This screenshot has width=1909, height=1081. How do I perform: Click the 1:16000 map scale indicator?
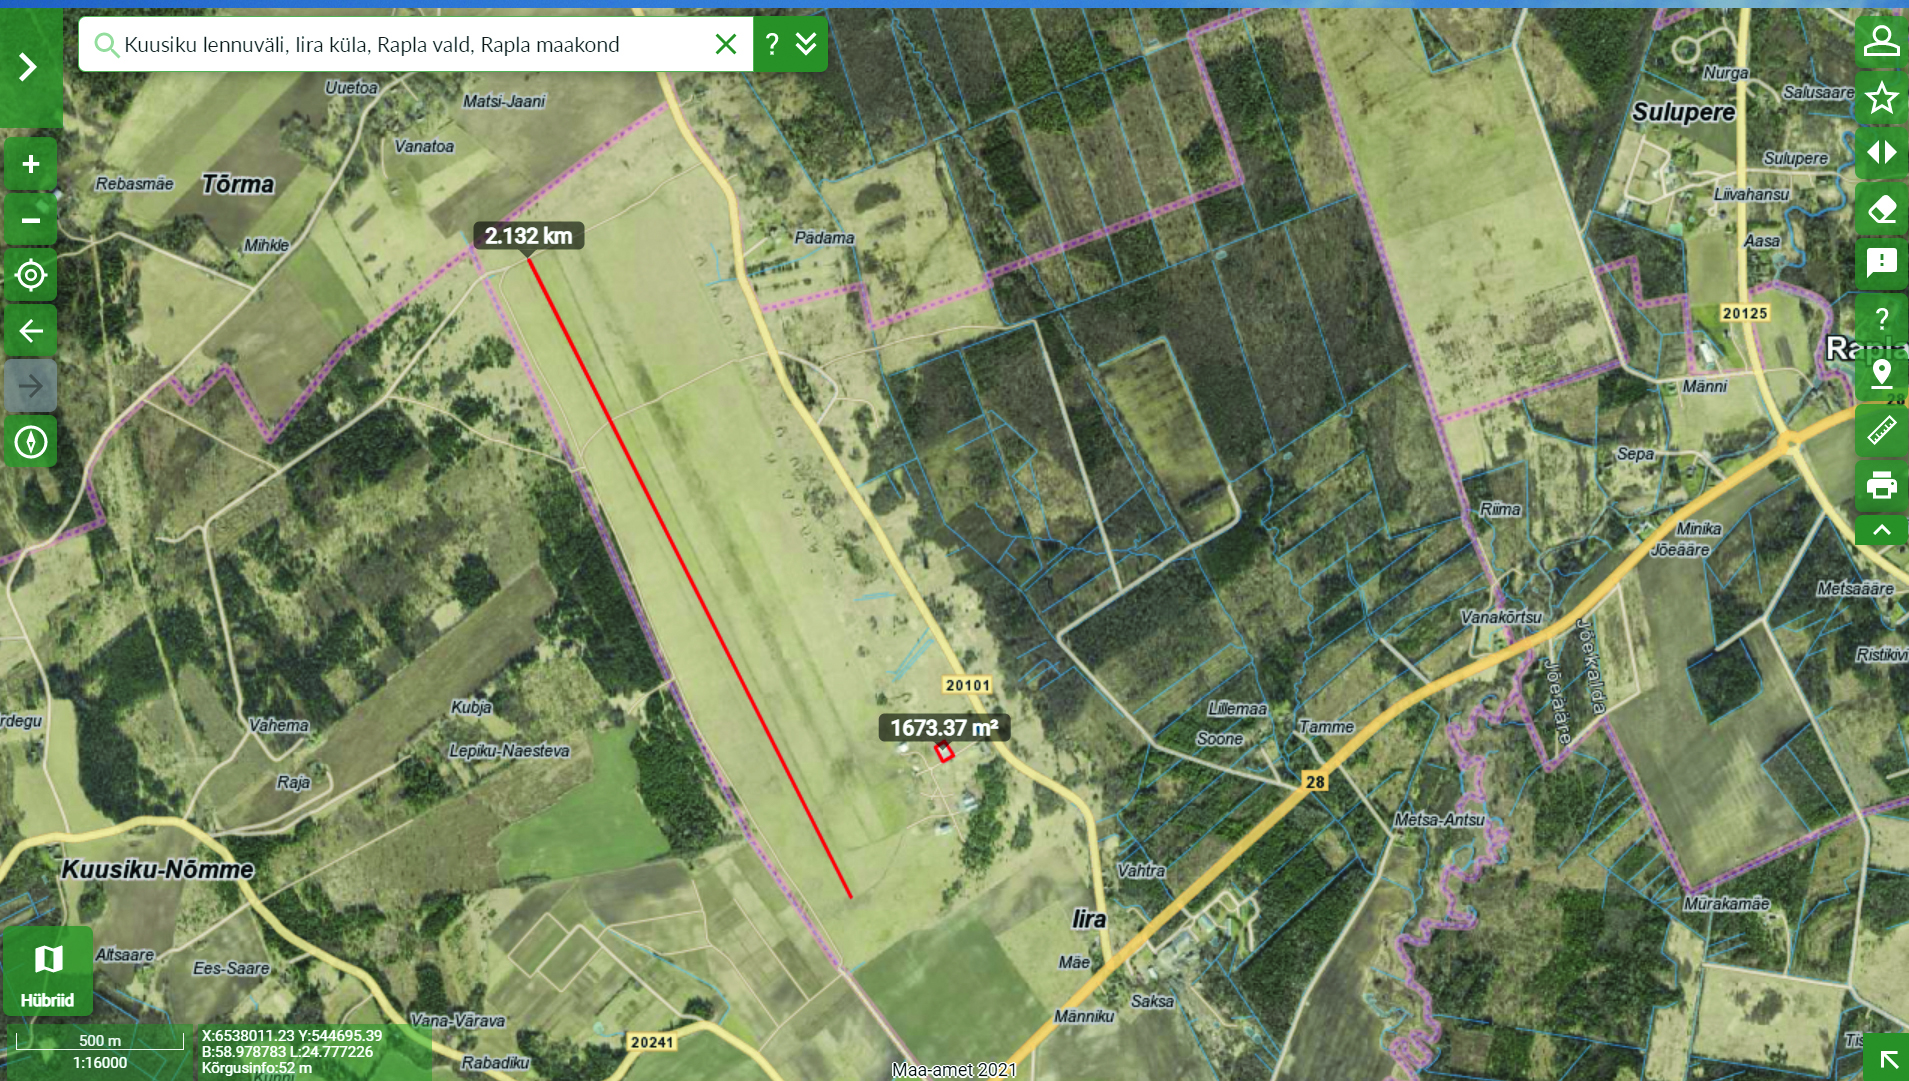click(x=100, y=1063)
